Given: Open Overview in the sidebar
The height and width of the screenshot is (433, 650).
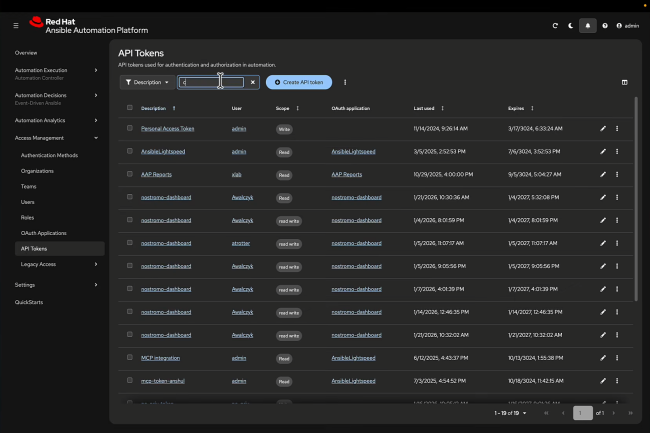Looking at the screenshot, I should [26, 53].
